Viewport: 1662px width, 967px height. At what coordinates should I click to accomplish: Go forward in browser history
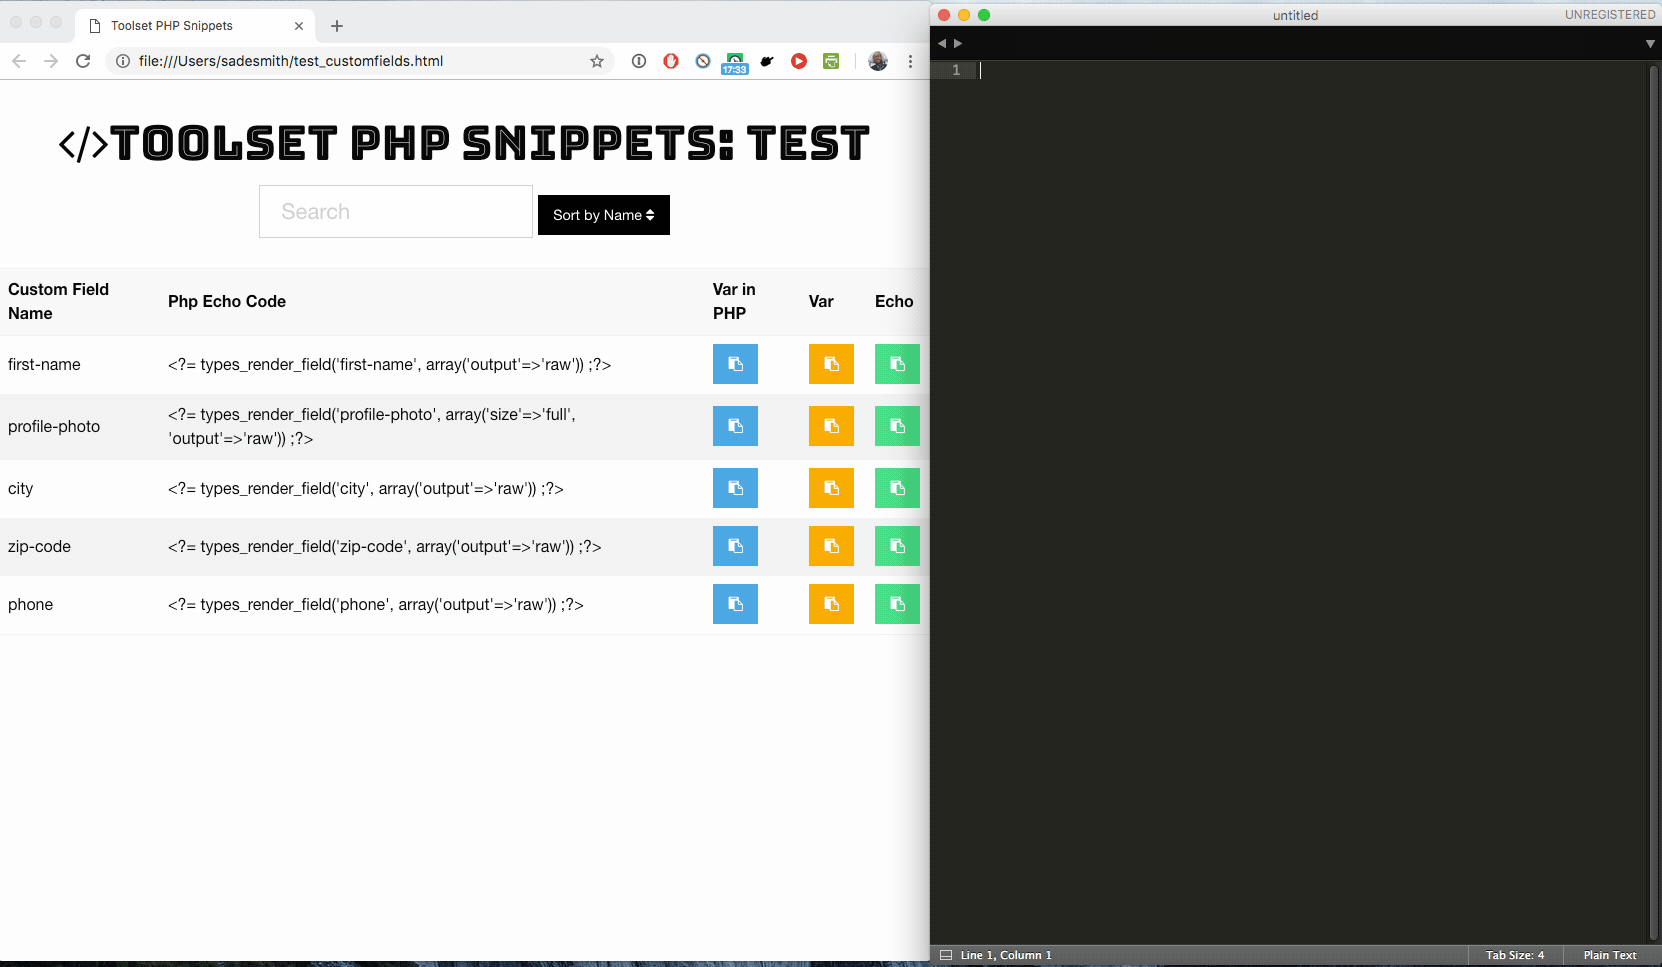51,61
